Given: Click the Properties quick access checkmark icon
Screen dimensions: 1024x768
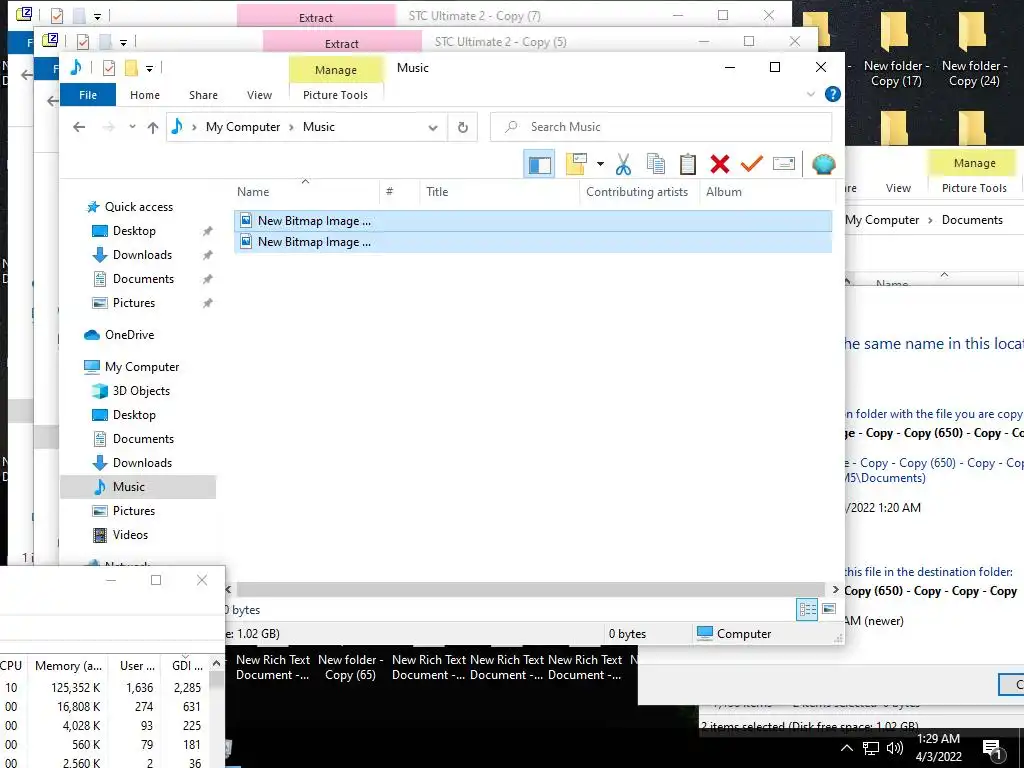Looking at the screenshot, I should 109,68.
